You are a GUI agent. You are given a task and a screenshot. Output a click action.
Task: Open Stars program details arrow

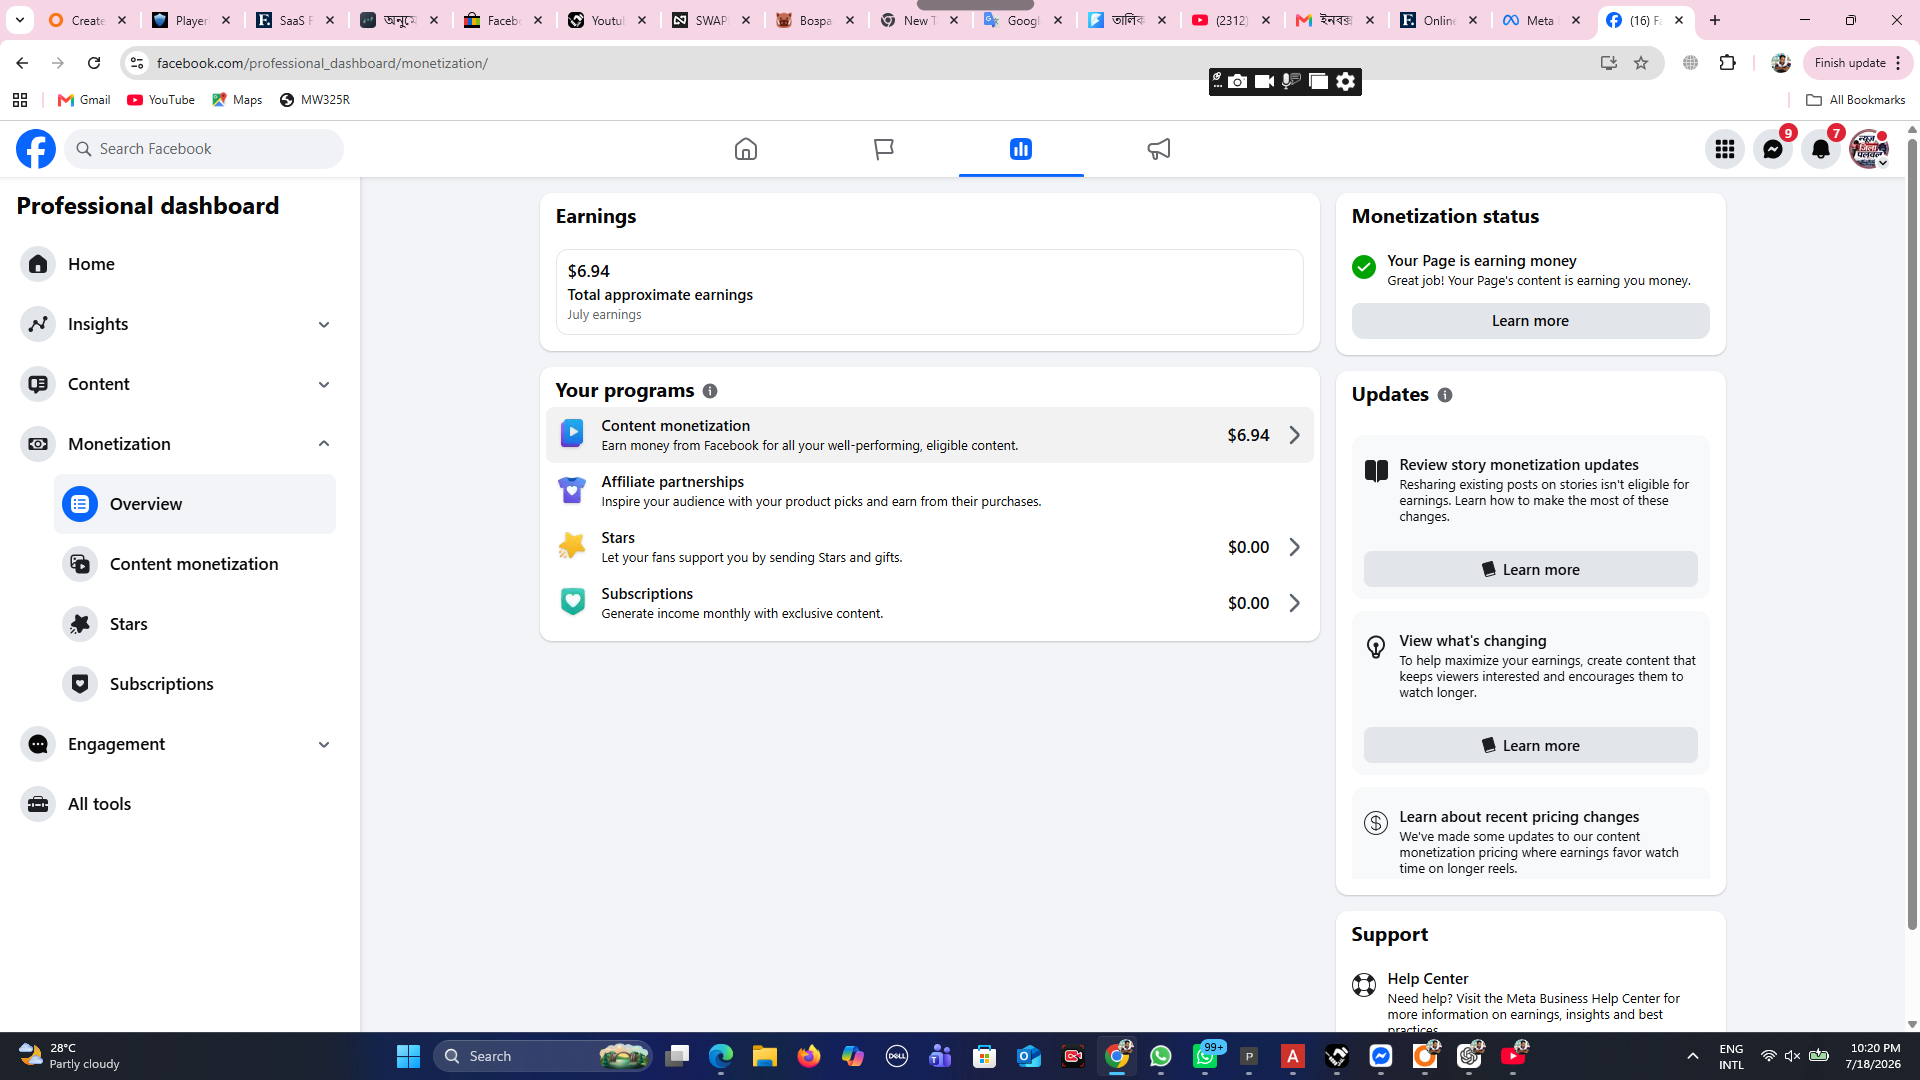coord(1294,547)
